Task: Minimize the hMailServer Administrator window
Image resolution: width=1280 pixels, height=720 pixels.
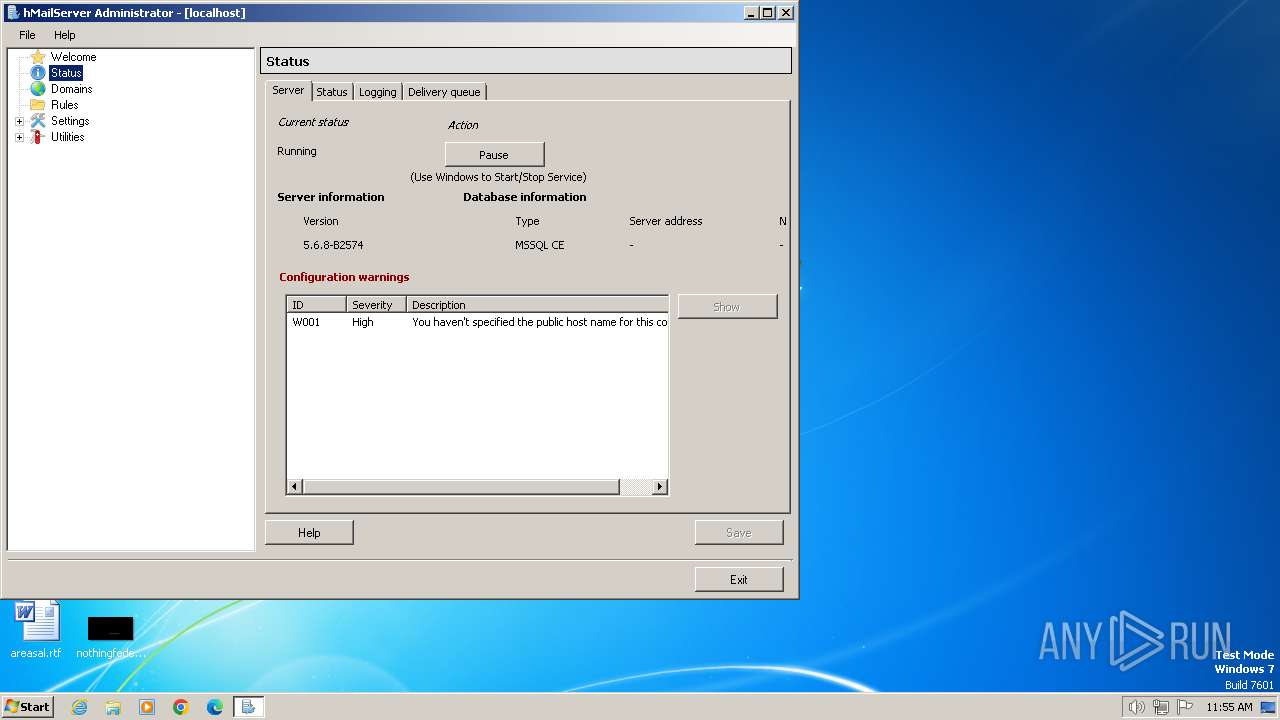Action: pos(750,13)
